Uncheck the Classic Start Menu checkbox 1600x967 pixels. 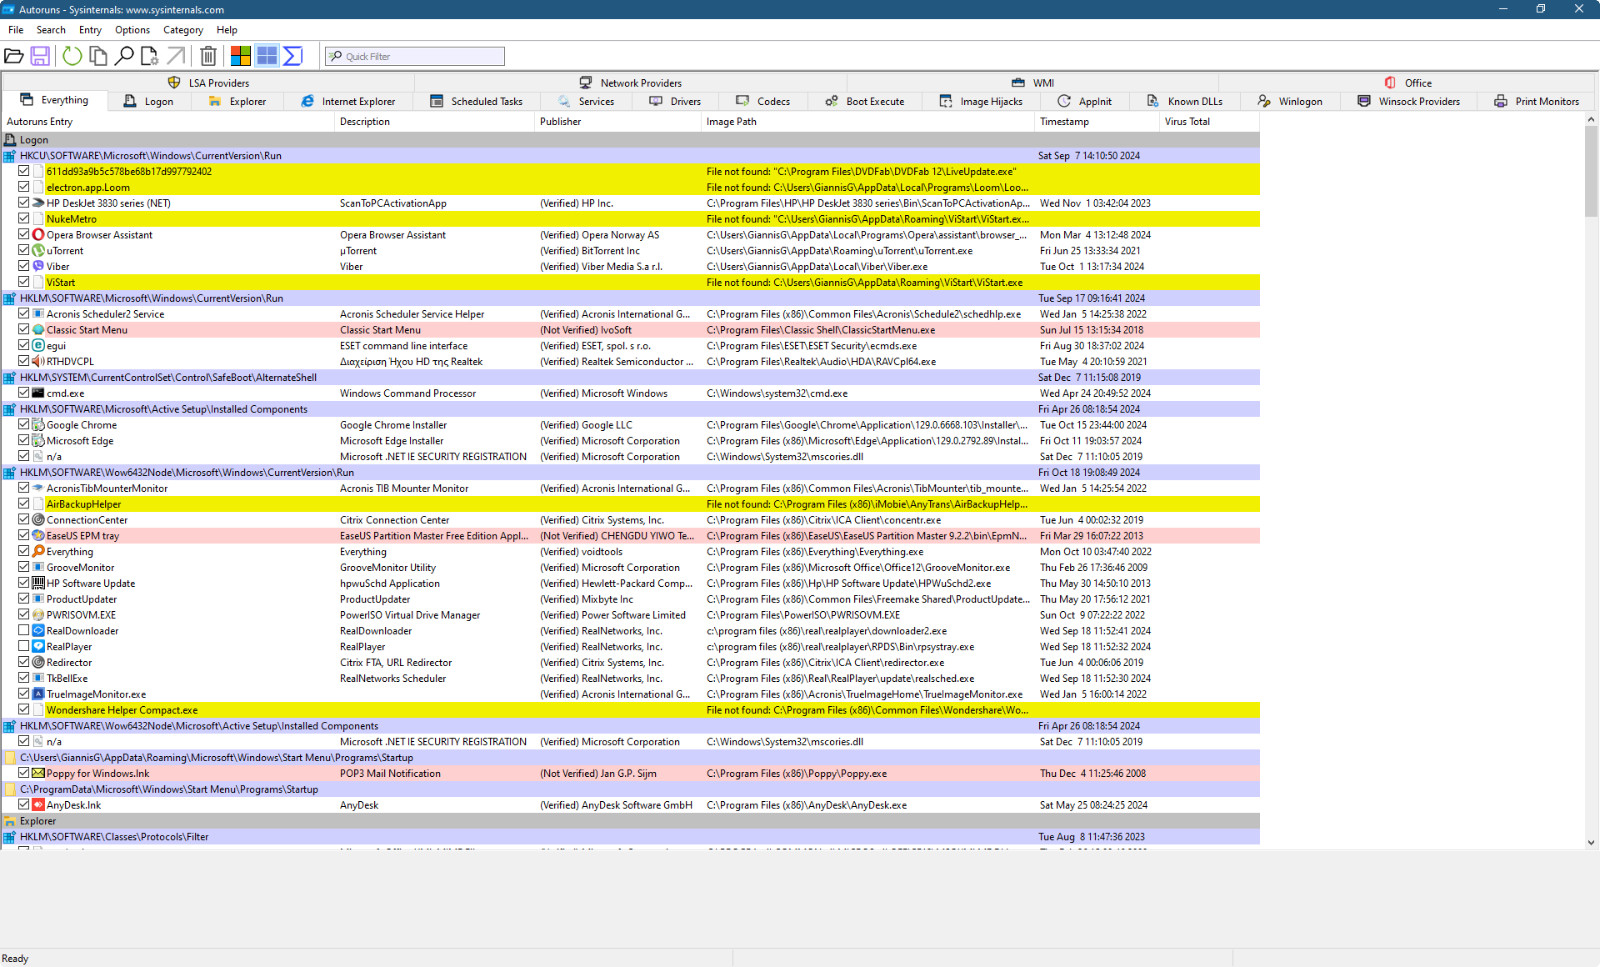(23, 330)
